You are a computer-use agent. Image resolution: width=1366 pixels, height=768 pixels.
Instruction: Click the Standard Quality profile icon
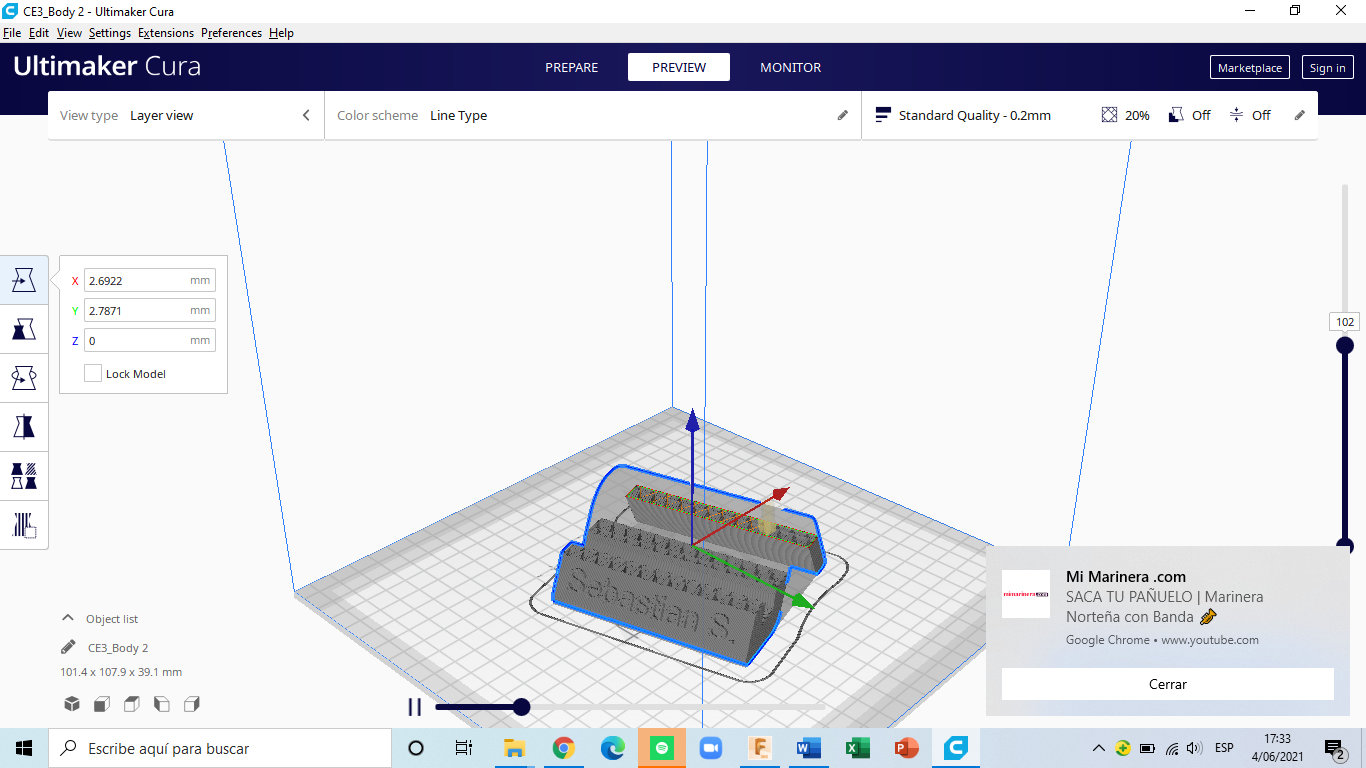pyautogui.click(x=883, y=115)
